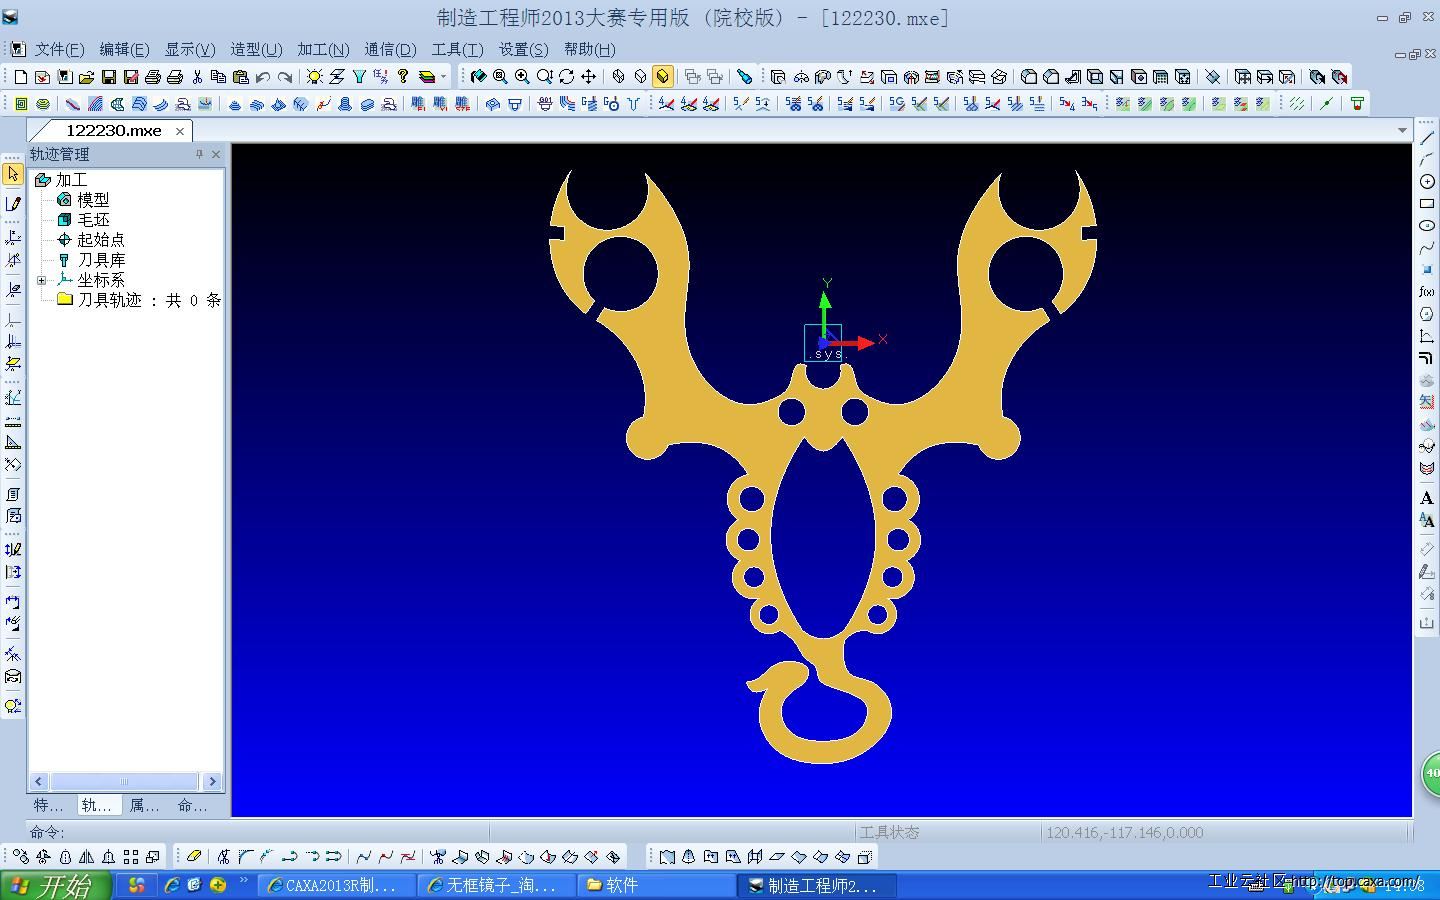The width and height of the screenshot is (1440, 900).
Task: Select the text A tool
Action: click(x=1427, y=497)
